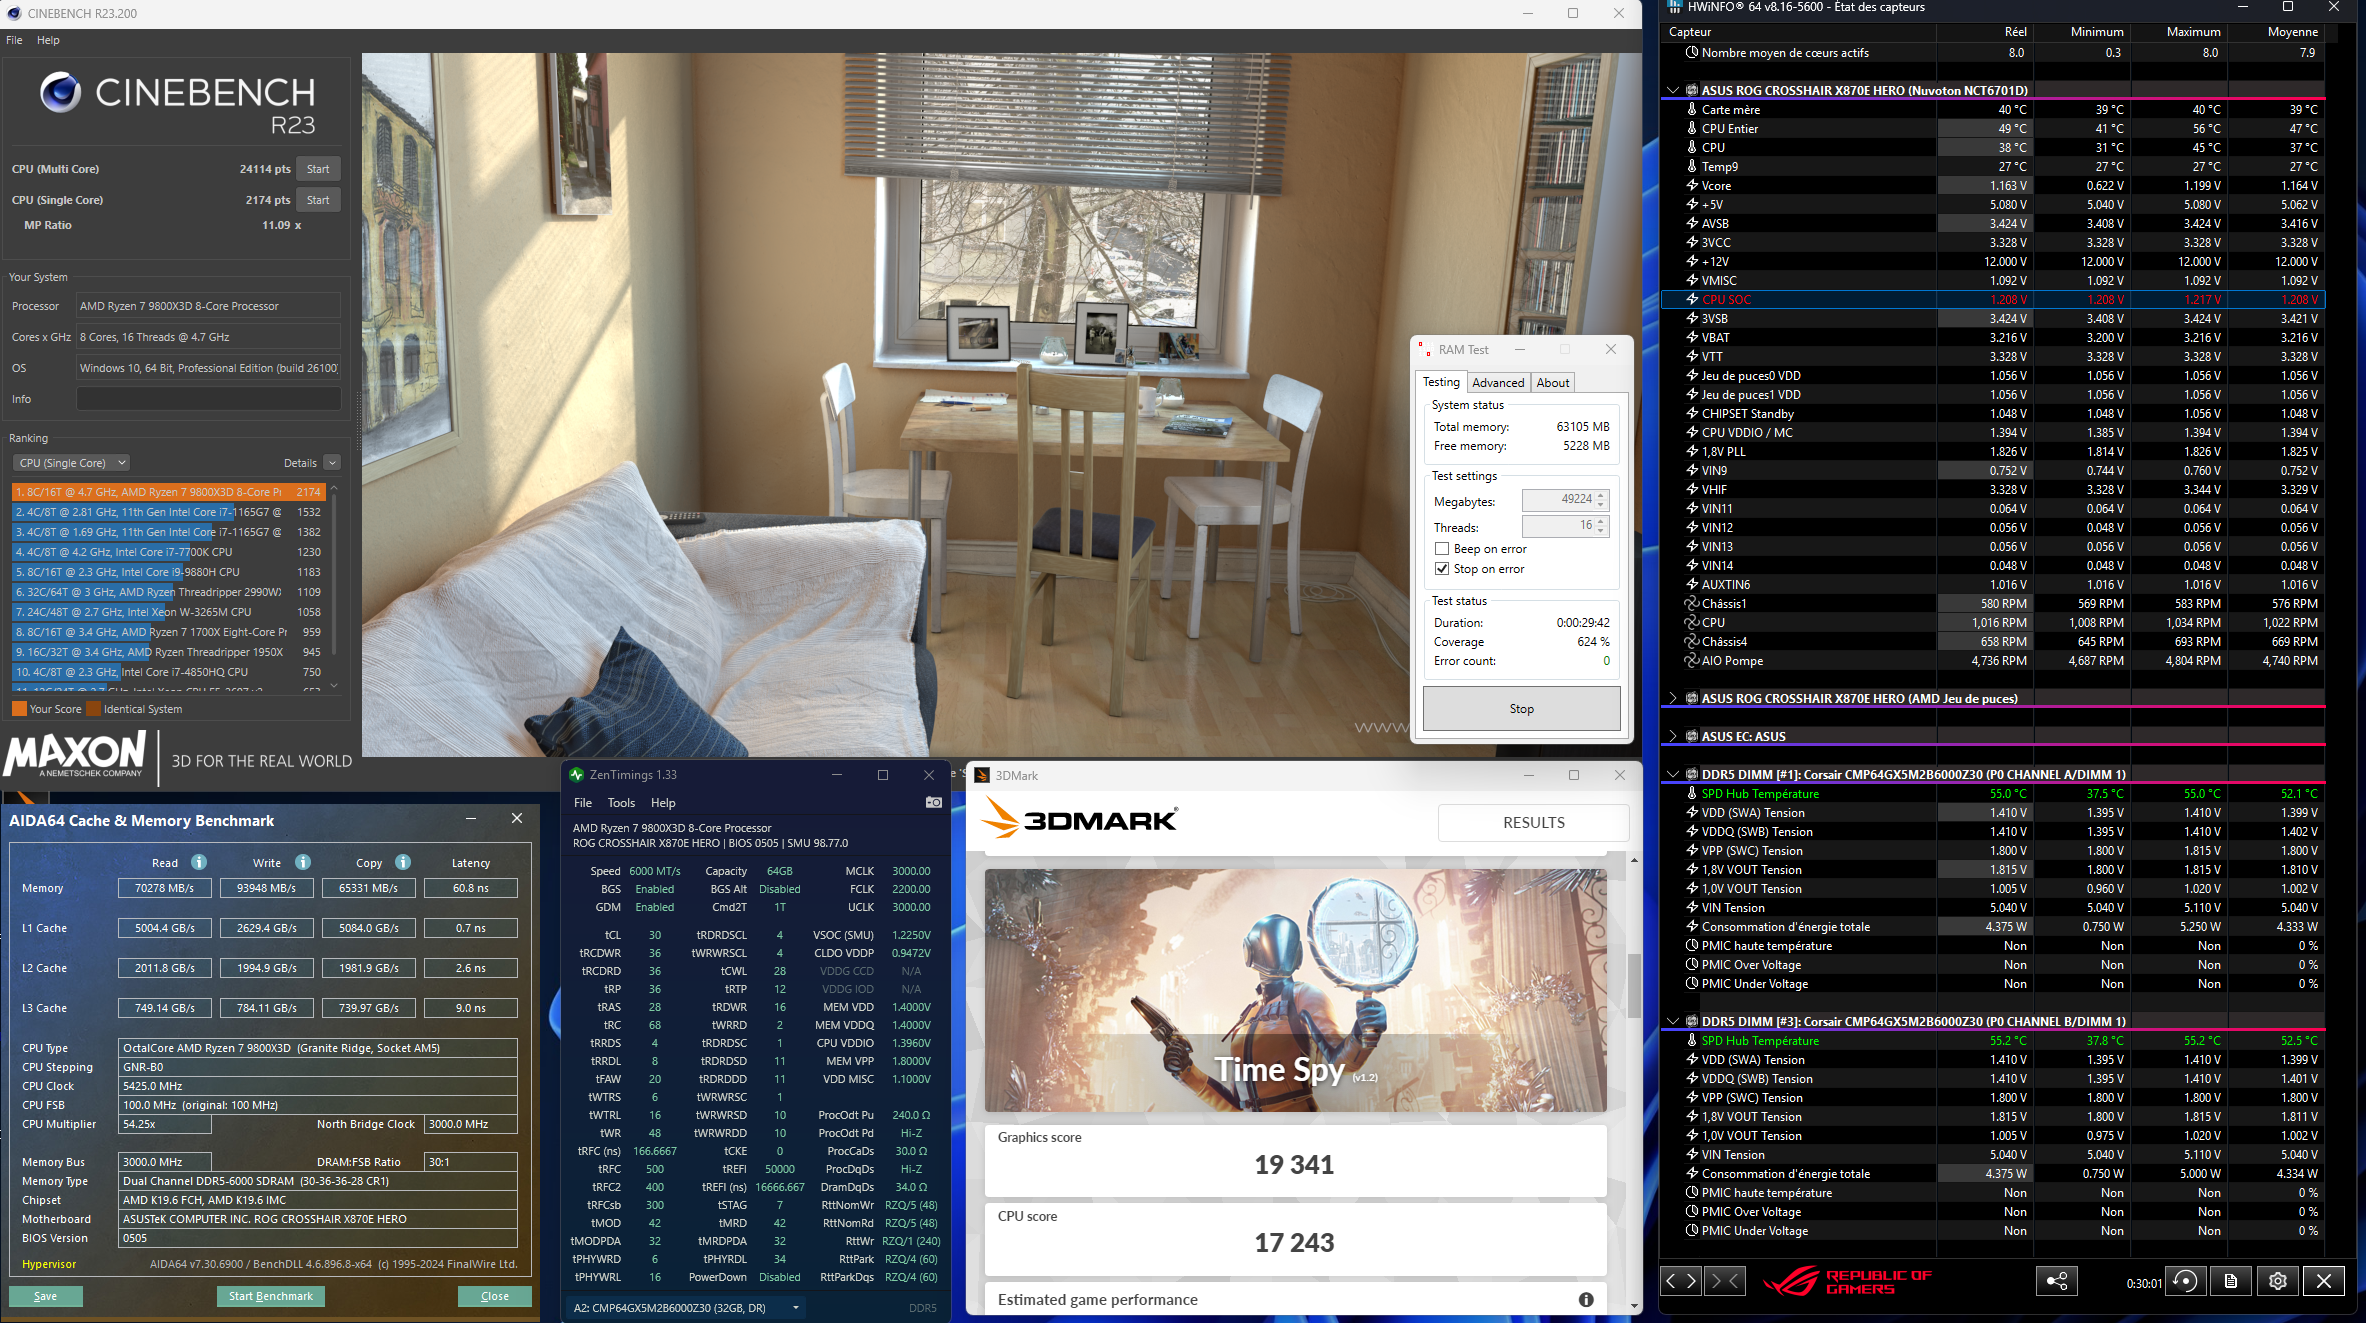Viewport: 2366px width, 1323px height.
Task: Open HWiNFO logging file icon
Action: tap(2231, 1281)
